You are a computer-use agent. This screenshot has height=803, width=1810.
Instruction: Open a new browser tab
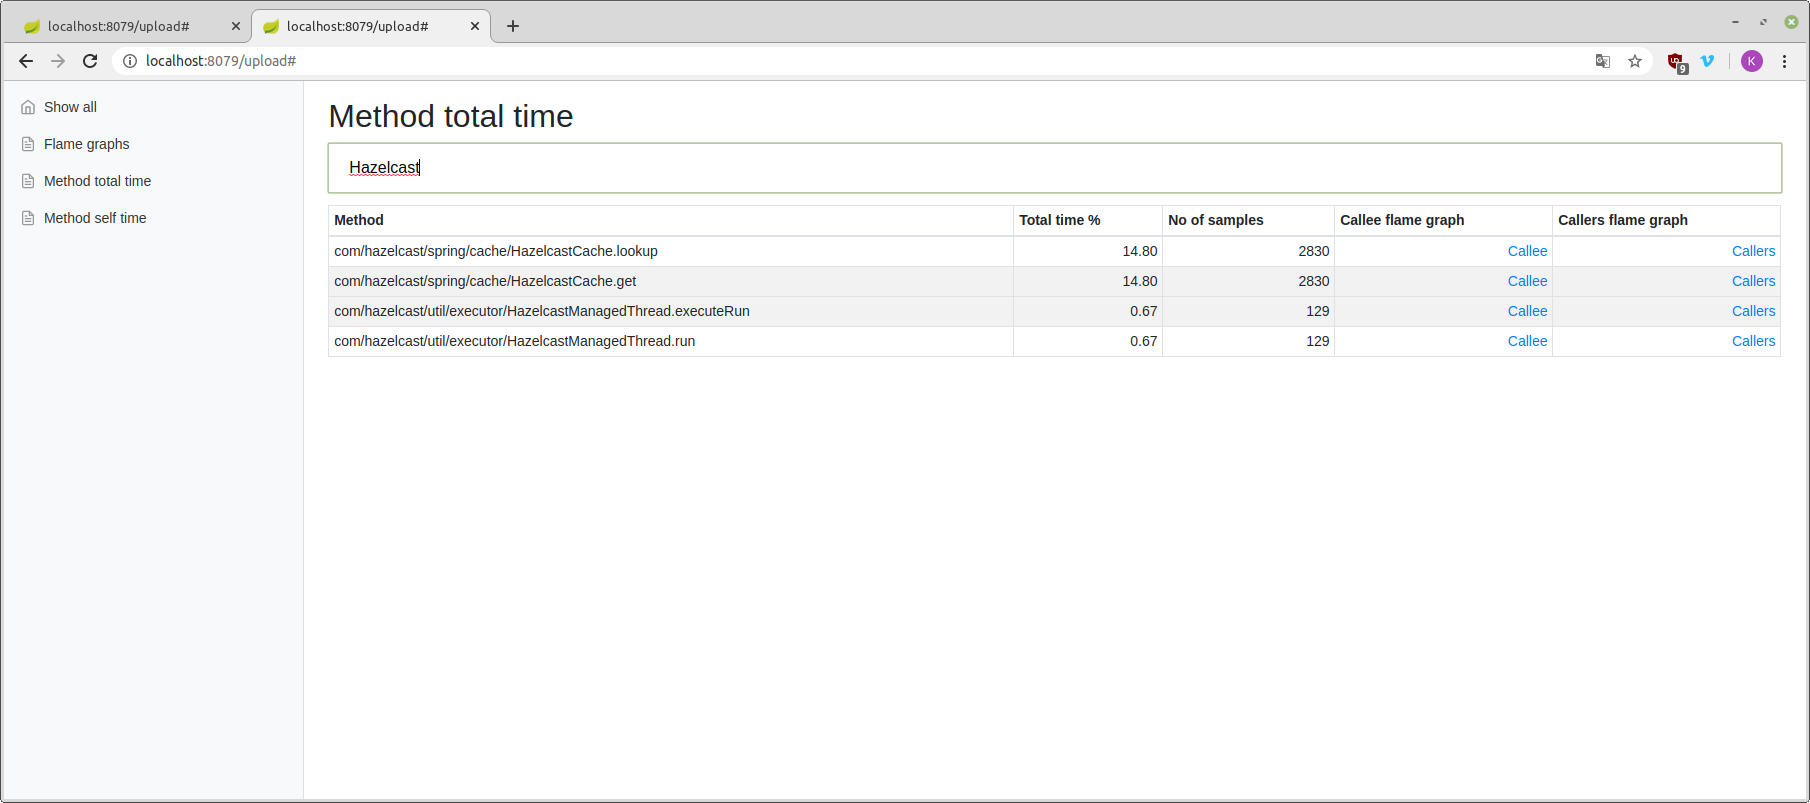pyautogui.click(x=513, y=26)
